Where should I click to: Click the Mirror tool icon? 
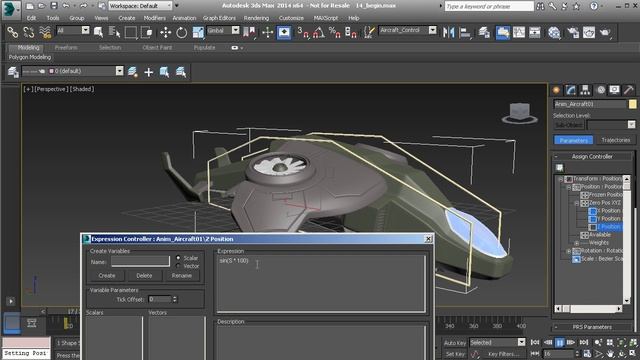point(449,32)
